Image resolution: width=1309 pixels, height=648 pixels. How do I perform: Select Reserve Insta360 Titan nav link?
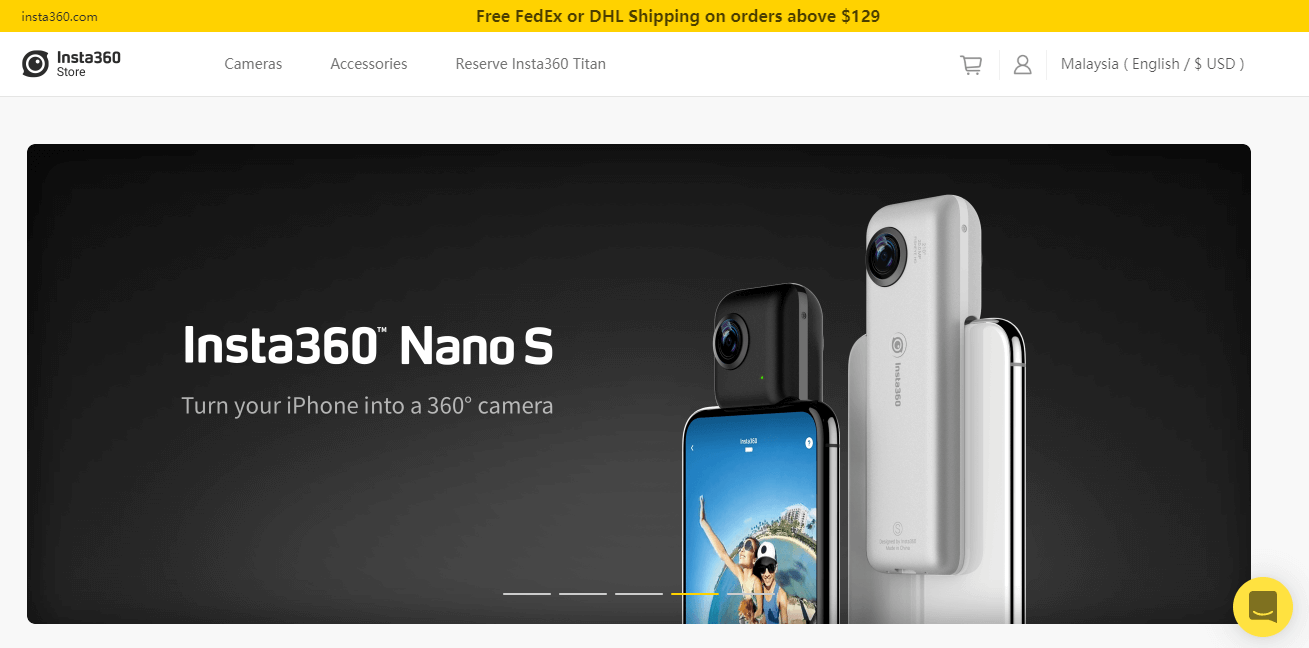coord(530,64)
